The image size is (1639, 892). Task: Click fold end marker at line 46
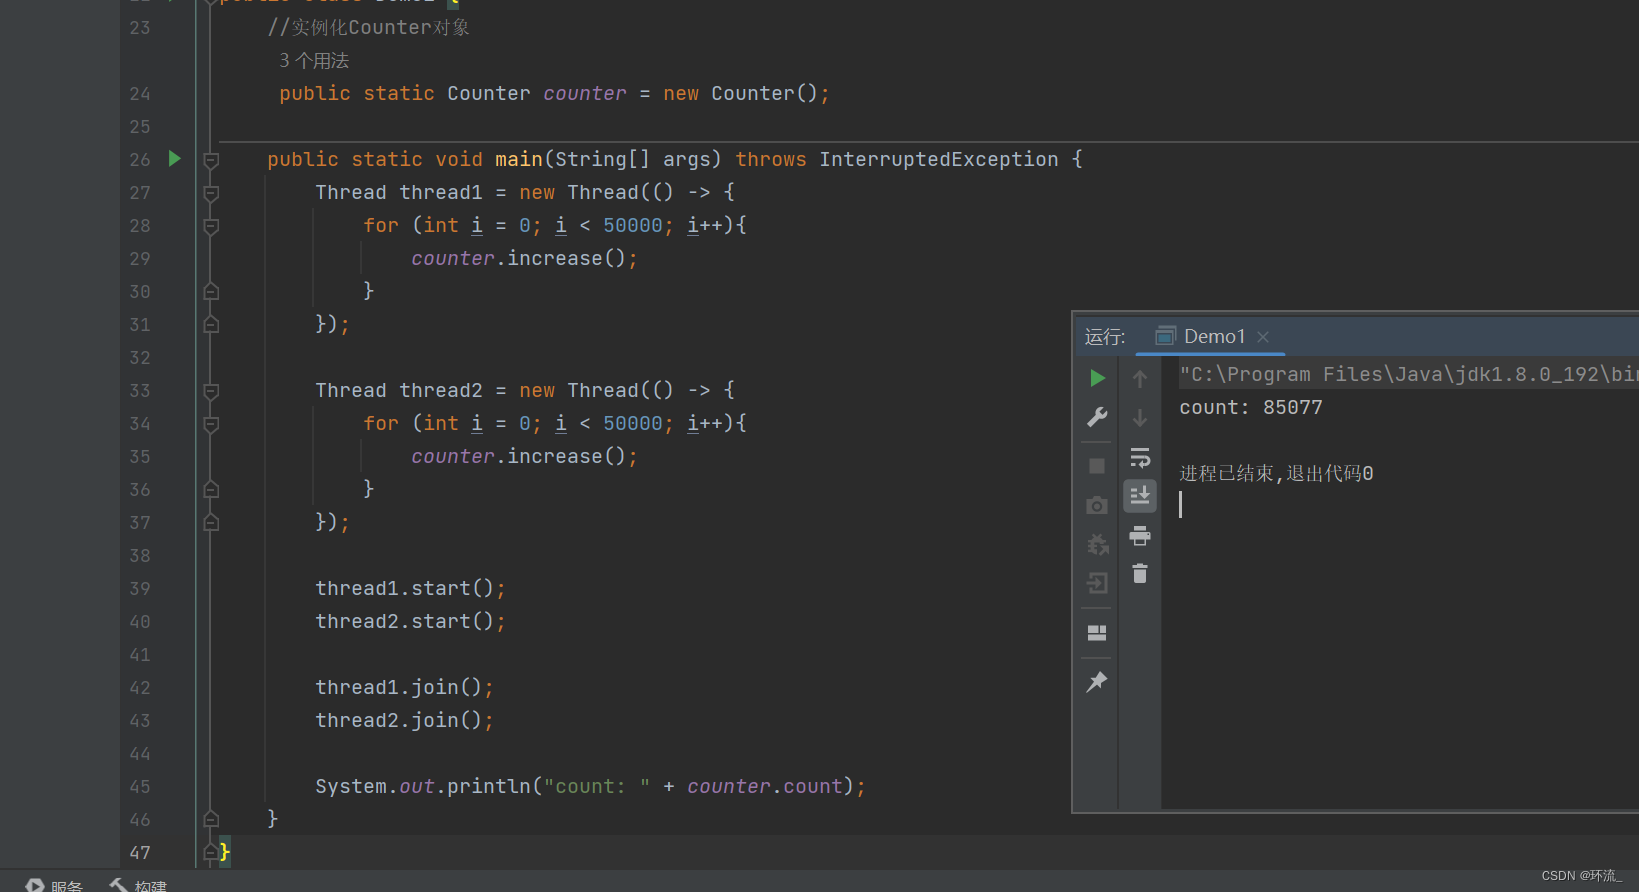[x=211, y=820]
